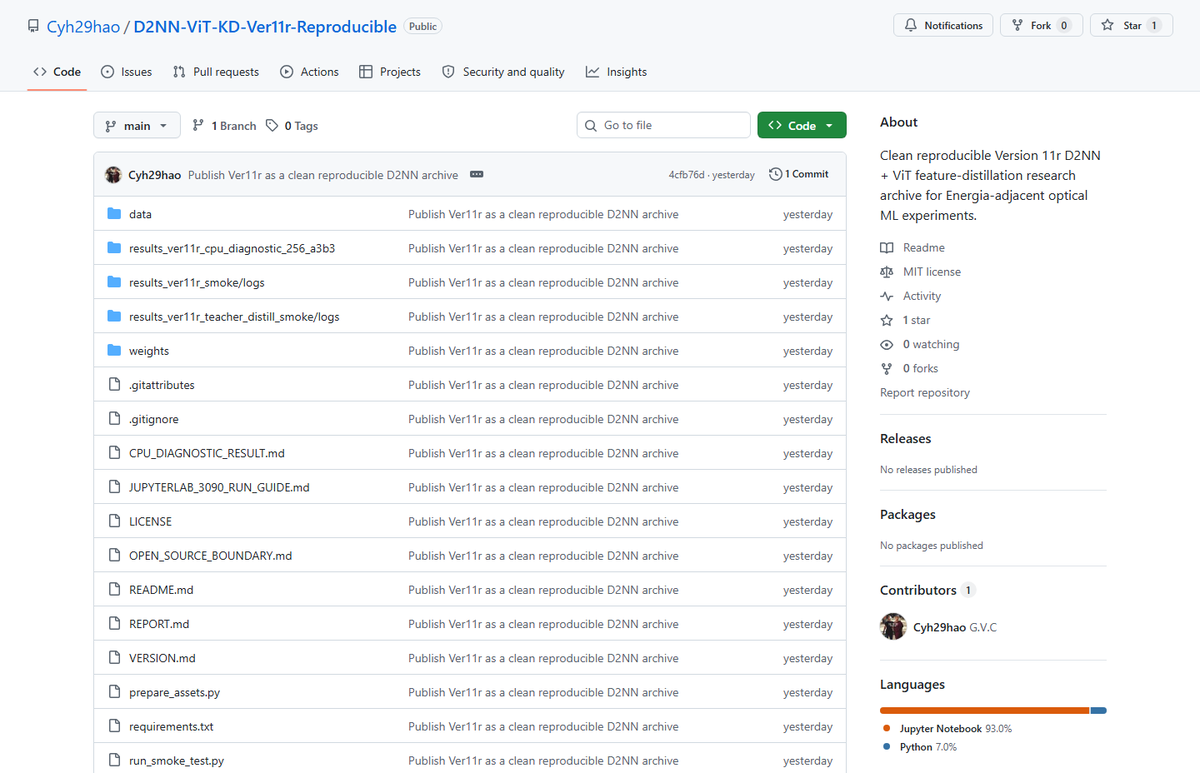
Task: Click the pulse icon beside Activity
Action: 887,296
